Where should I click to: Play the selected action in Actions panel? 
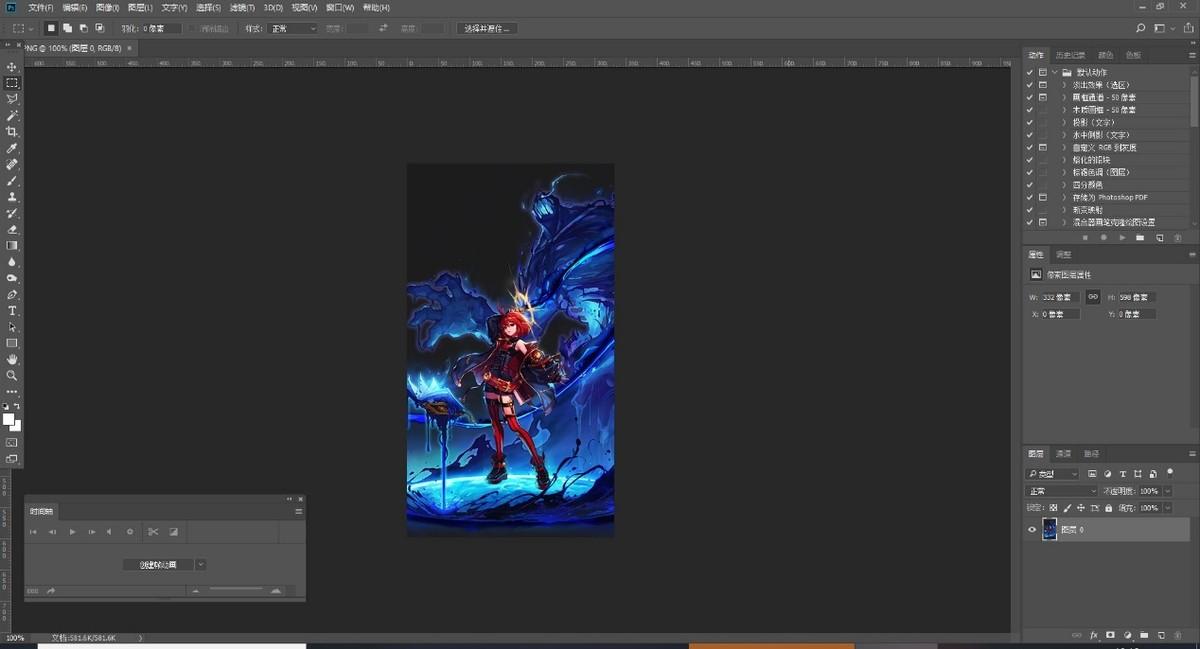pos(1122,238)
